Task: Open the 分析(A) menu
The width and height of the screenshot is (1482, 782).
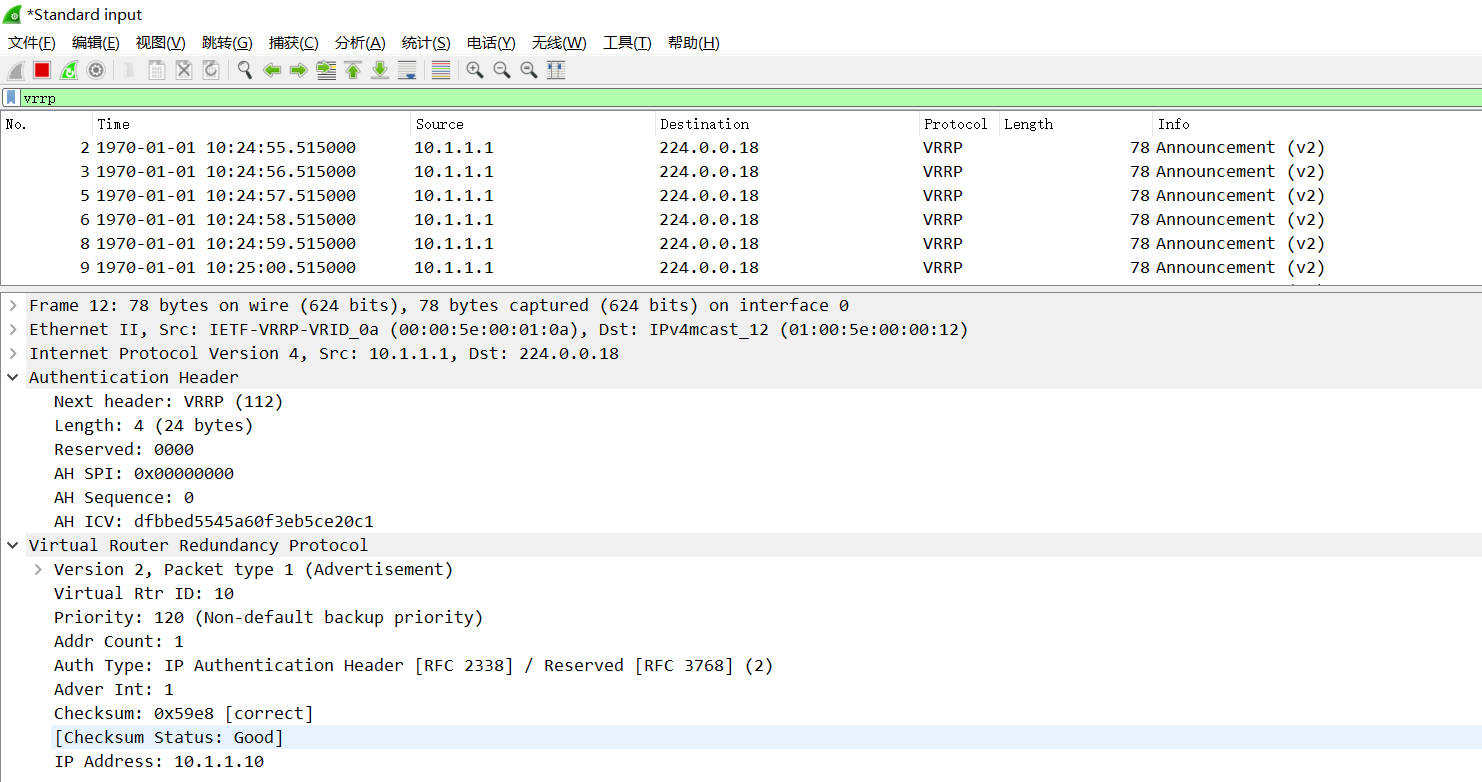Action: tap(360, 43)
